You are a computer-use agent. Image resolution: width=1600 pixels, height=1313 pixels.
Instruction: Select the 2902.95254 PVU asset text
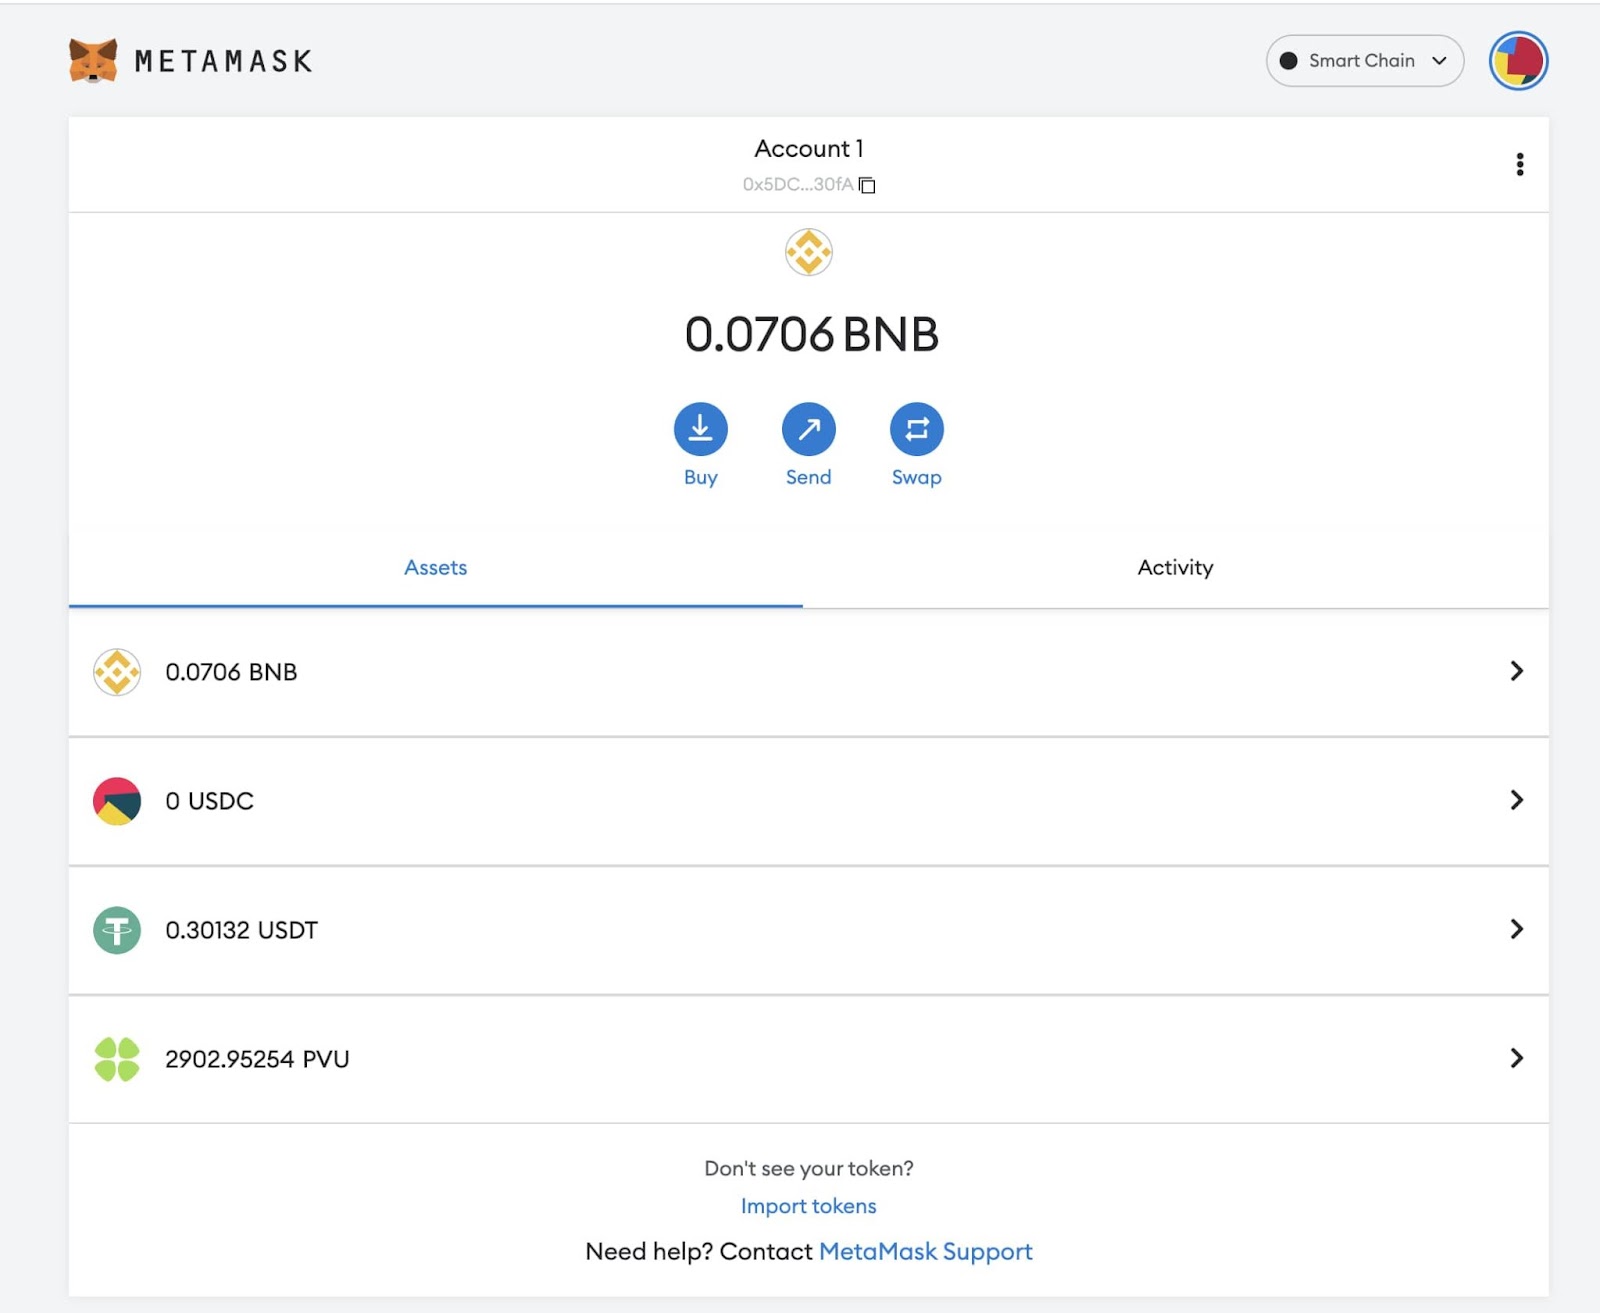pyautogui.click(x=257, y=1059)
